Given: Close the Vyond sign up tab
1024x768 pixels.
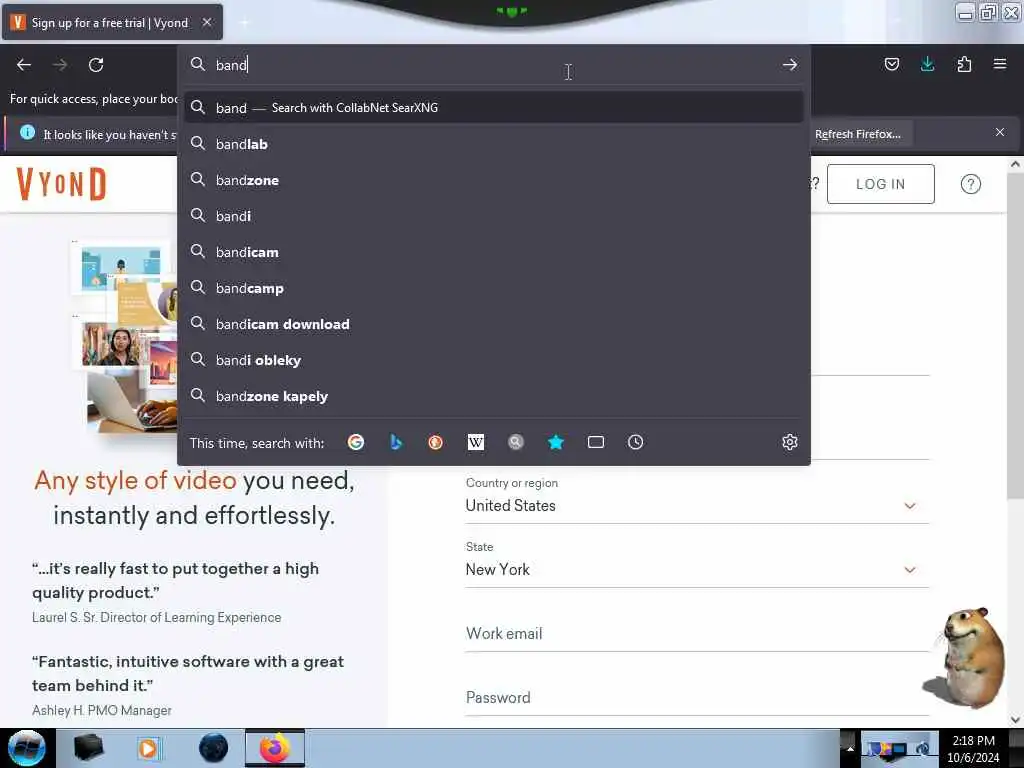Looking at the screenshot, I should pyautogui.click(x=207, y=22).
